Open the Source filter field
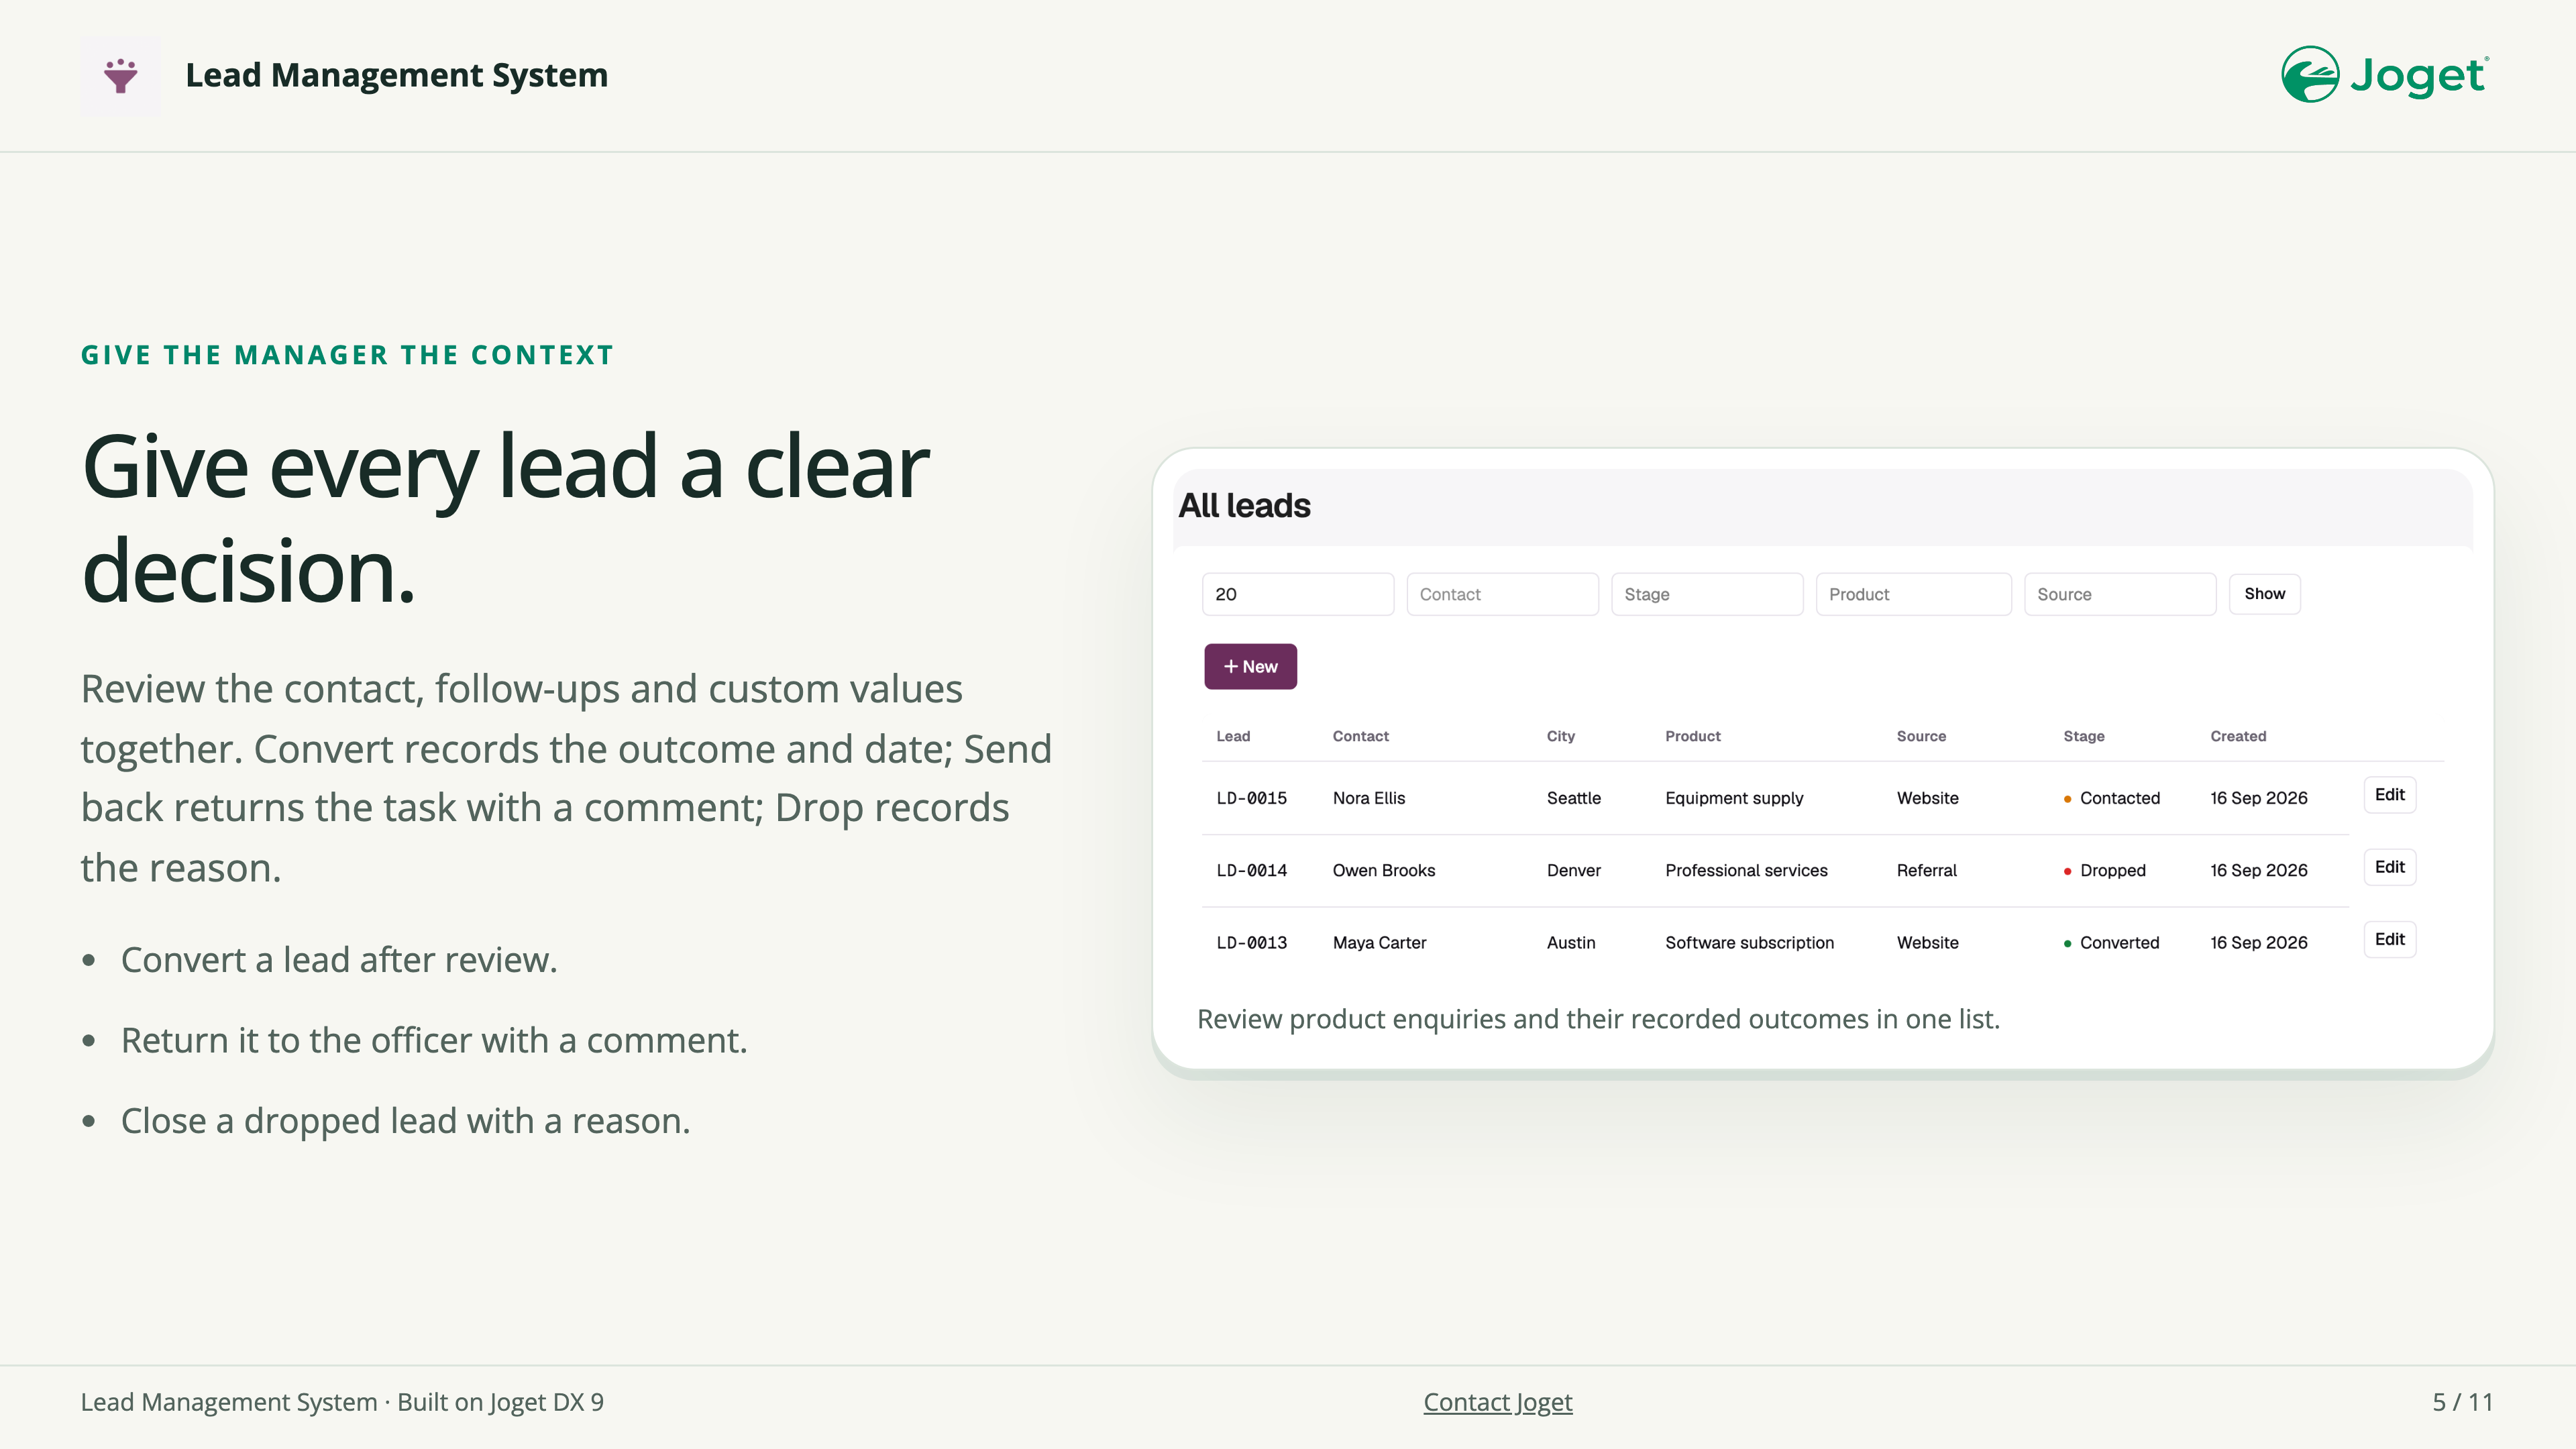2576x1449 pixels. [x=2120, y=594]
